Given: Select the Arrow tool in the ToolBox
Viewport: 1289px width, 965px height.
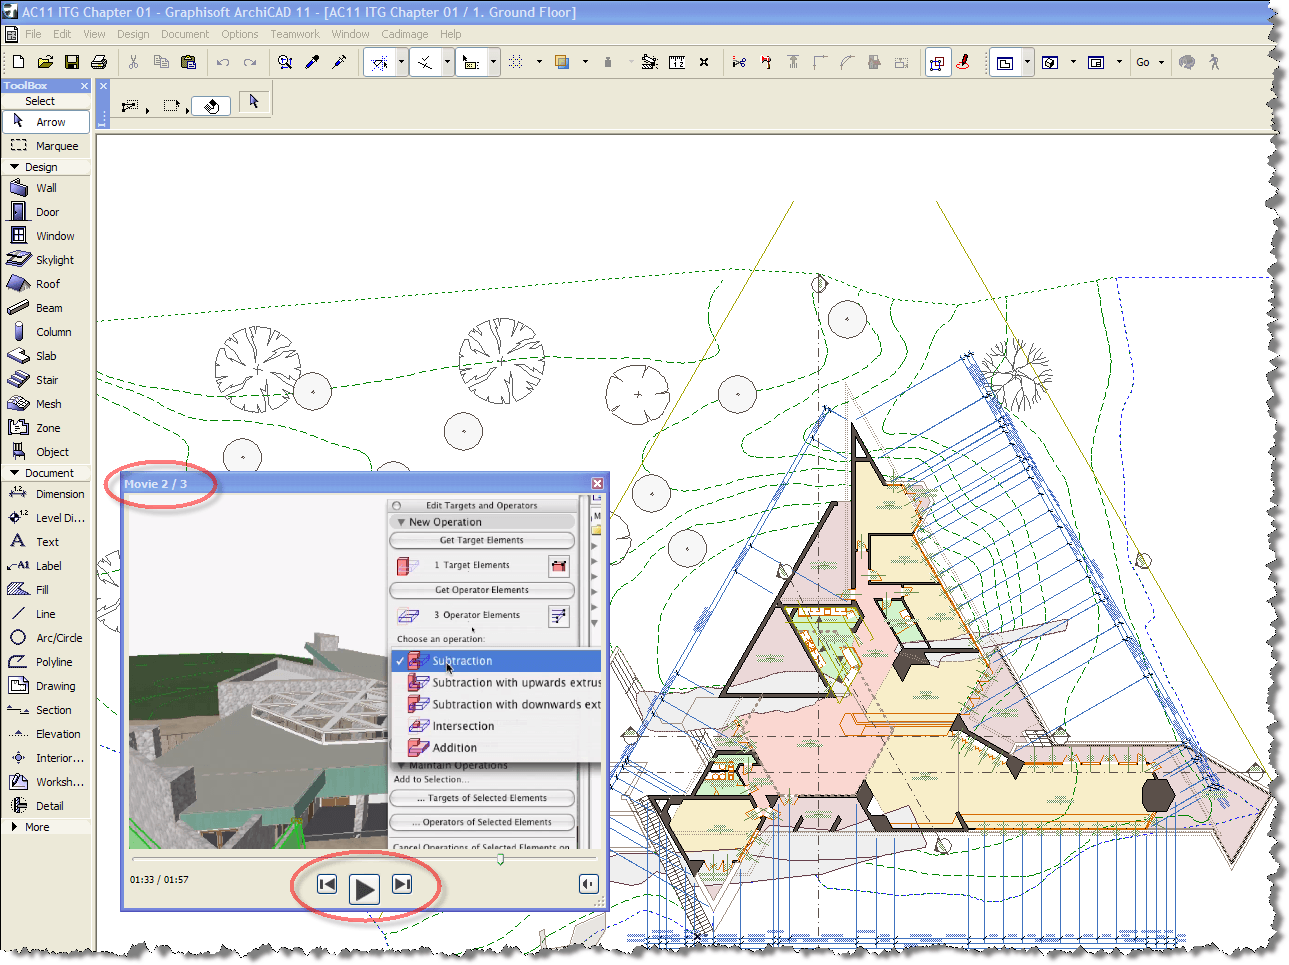Looking at the screenshot, I should point(46,122).
